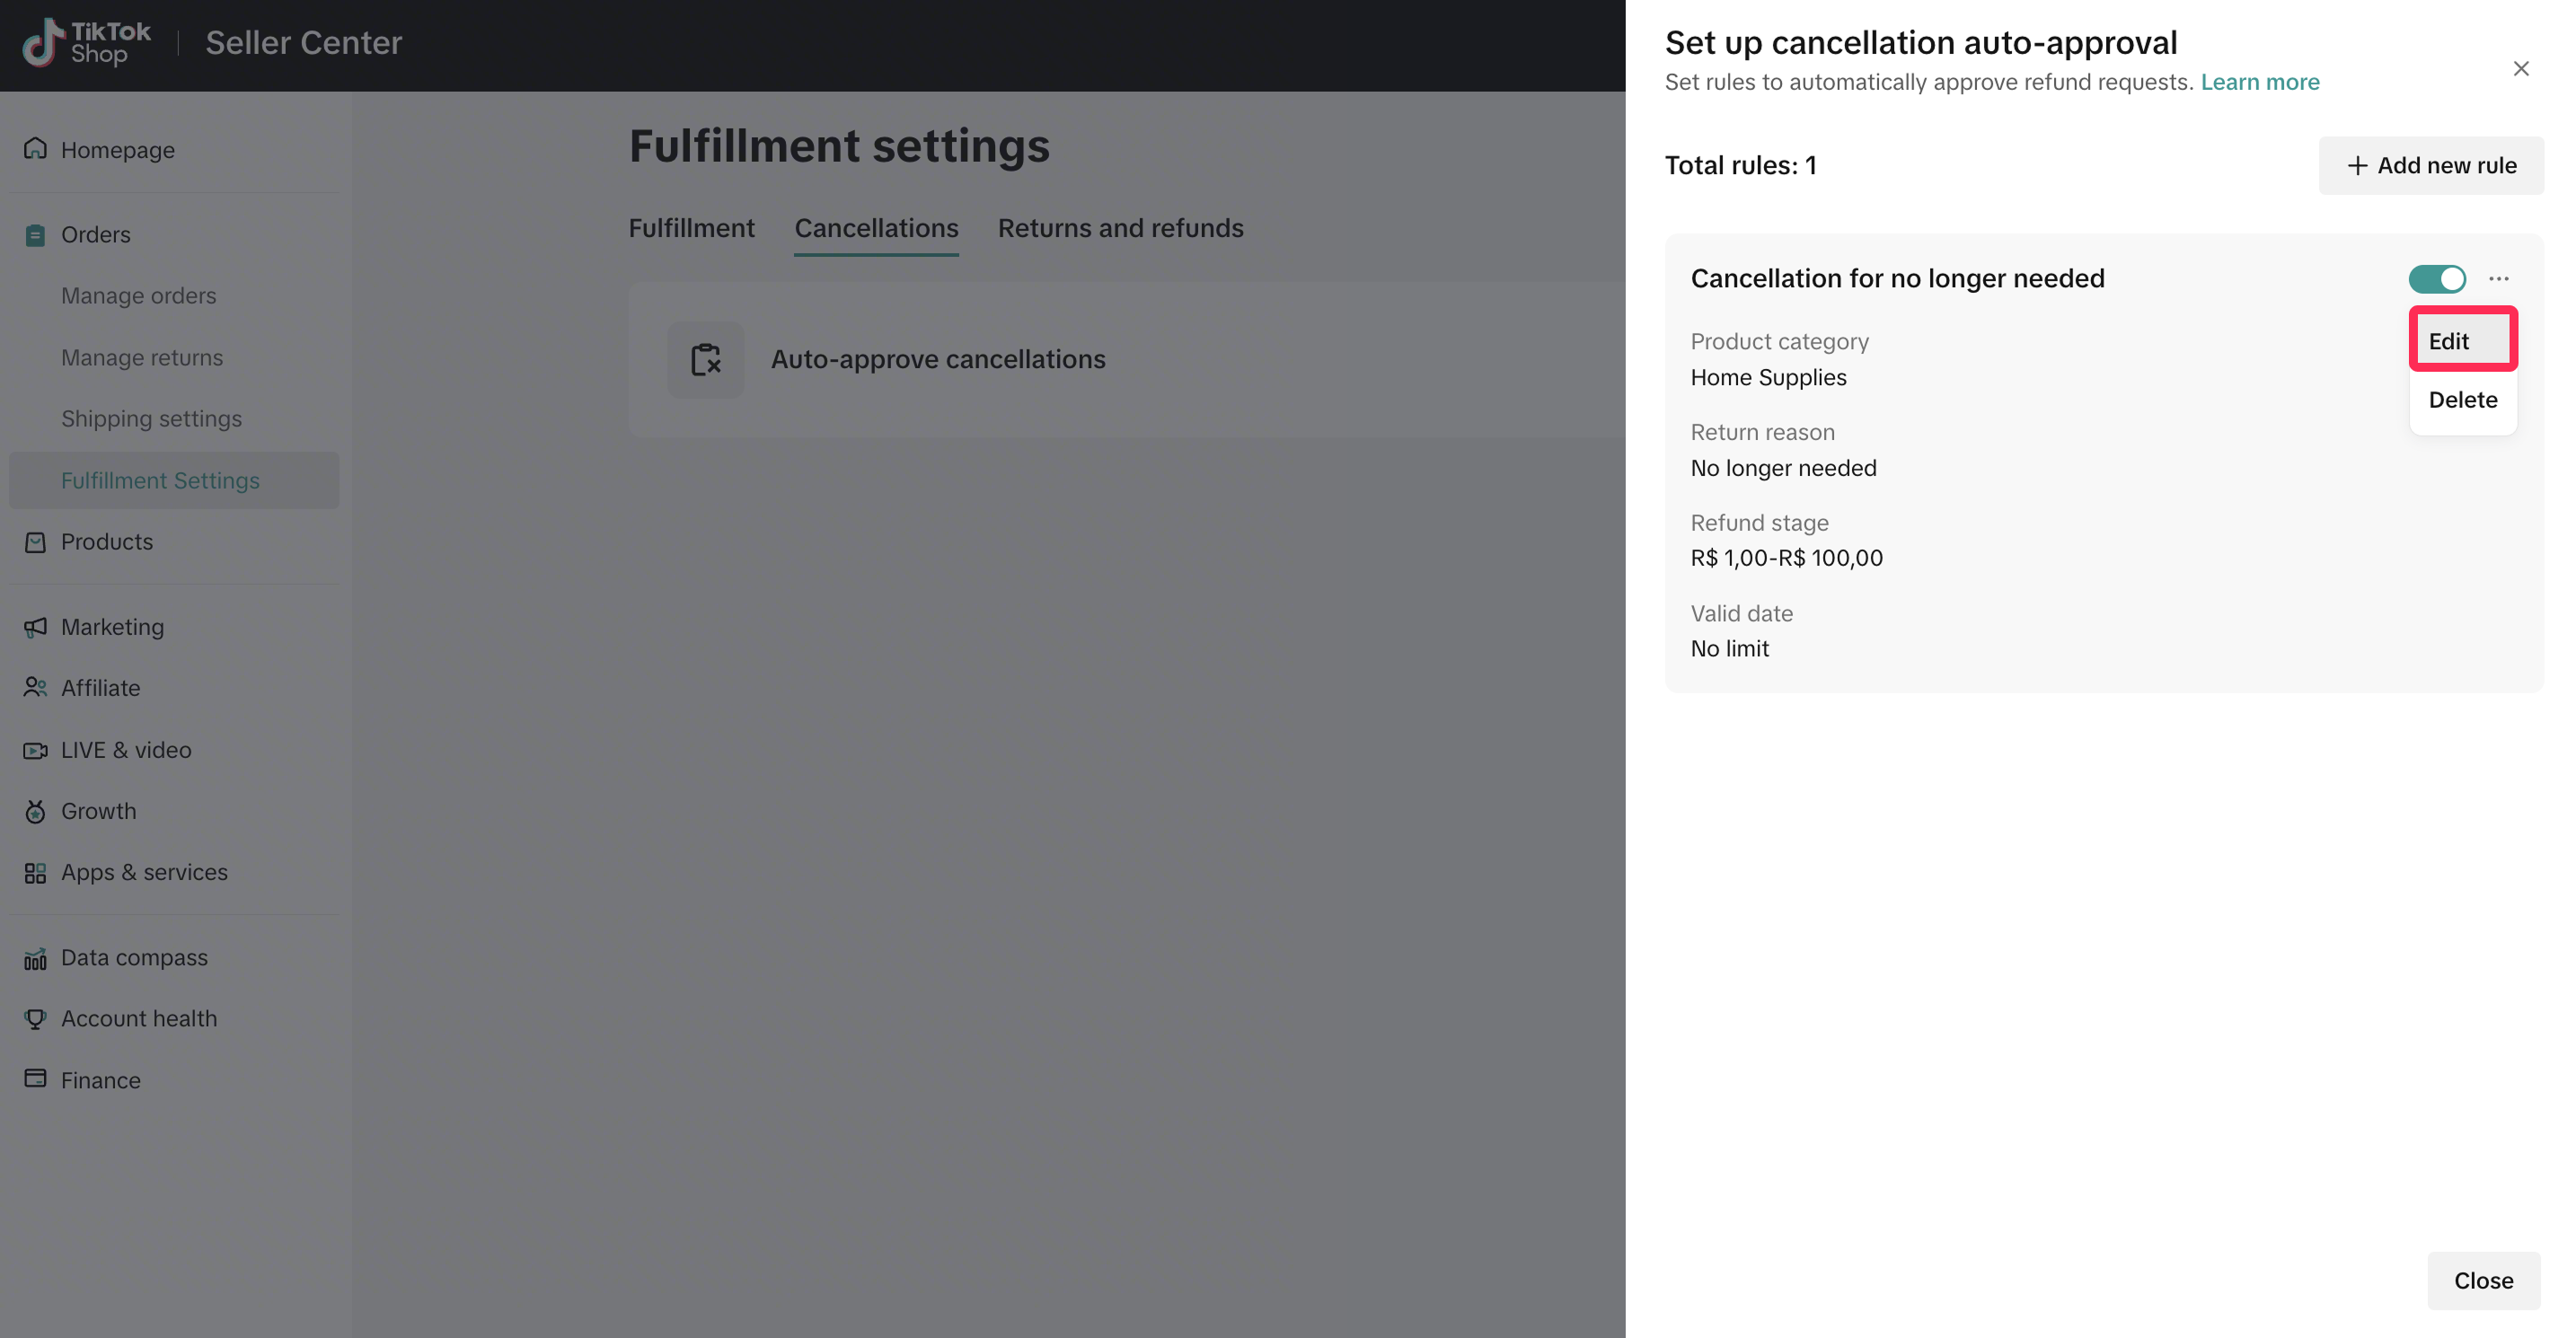Screen dimensions: 2576x1338
Task: Choose Delete from the rule menu
Action: click(x=2462, y=400)
